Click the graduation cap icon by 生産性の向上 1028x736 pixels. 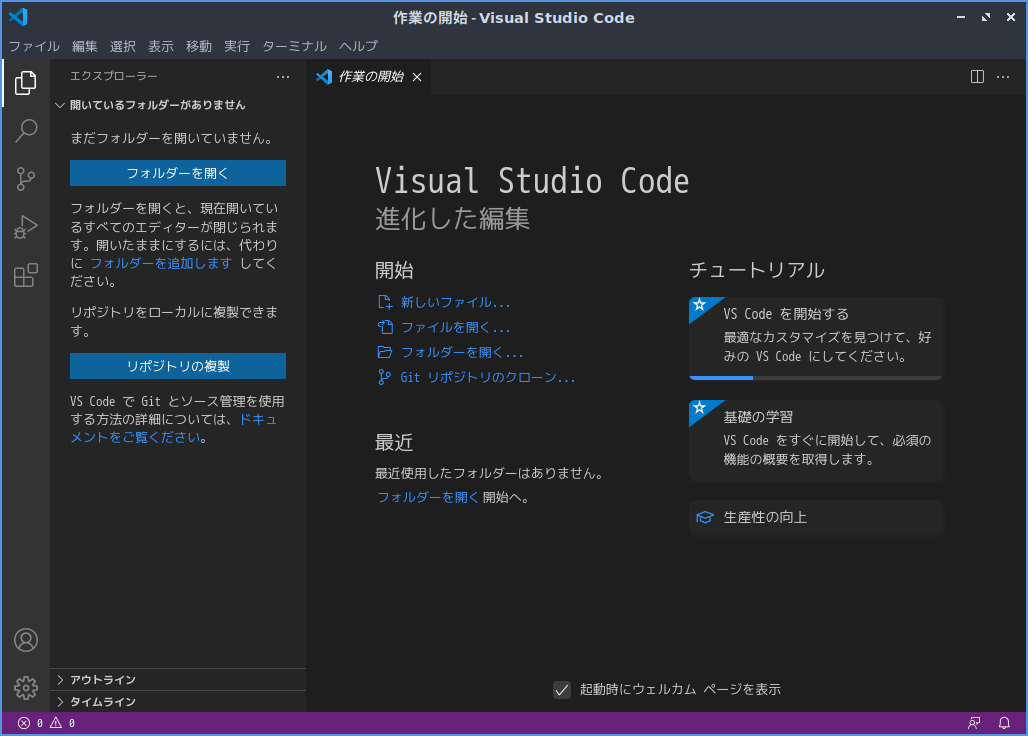coord(705,517)
